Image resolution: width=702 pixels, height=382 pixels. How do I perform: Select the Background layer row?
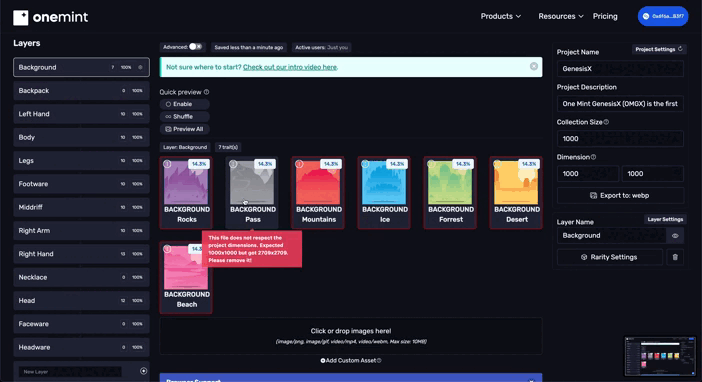point(81,67)
